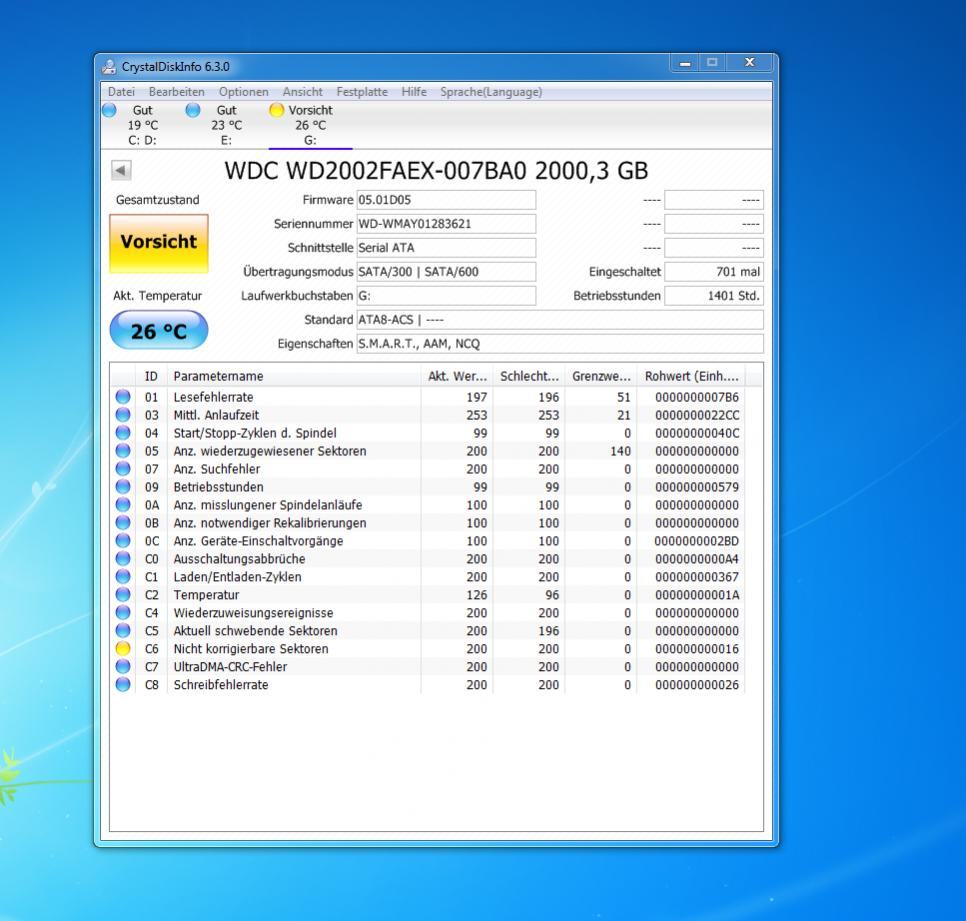This screenshot has width=966, height=921.
Task: Open the Hilfe menu
Action: pos(414,92)
